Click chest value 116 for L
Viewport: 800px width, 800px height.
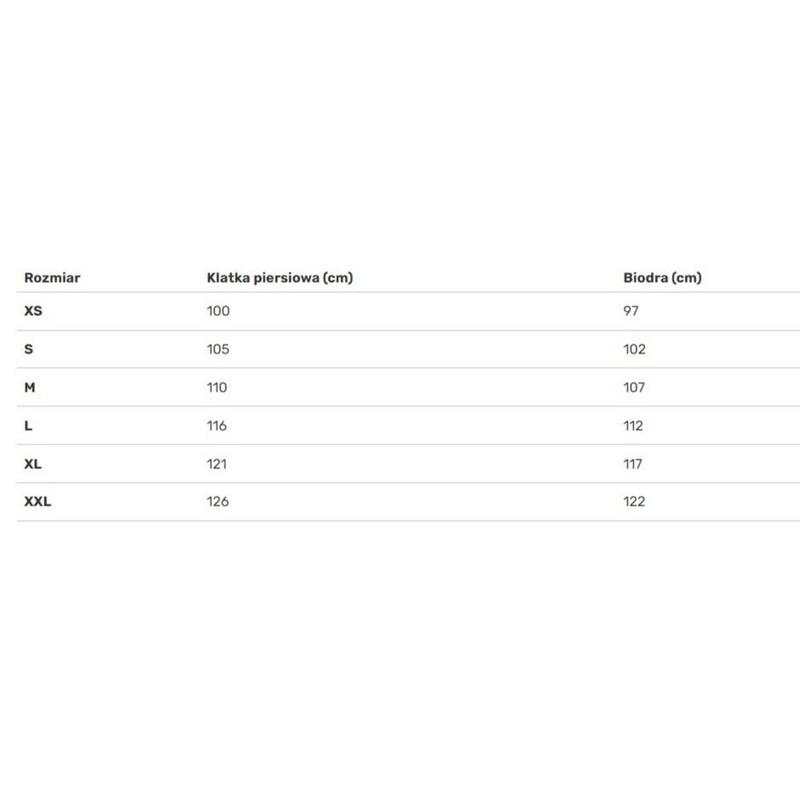(216, 426)
